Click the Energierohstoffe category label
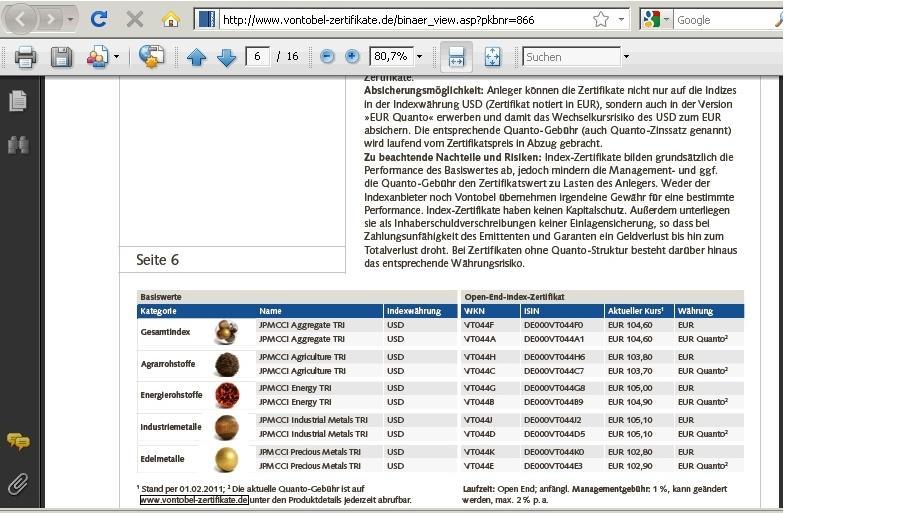 pyautogui.click(x=172, y=395)
